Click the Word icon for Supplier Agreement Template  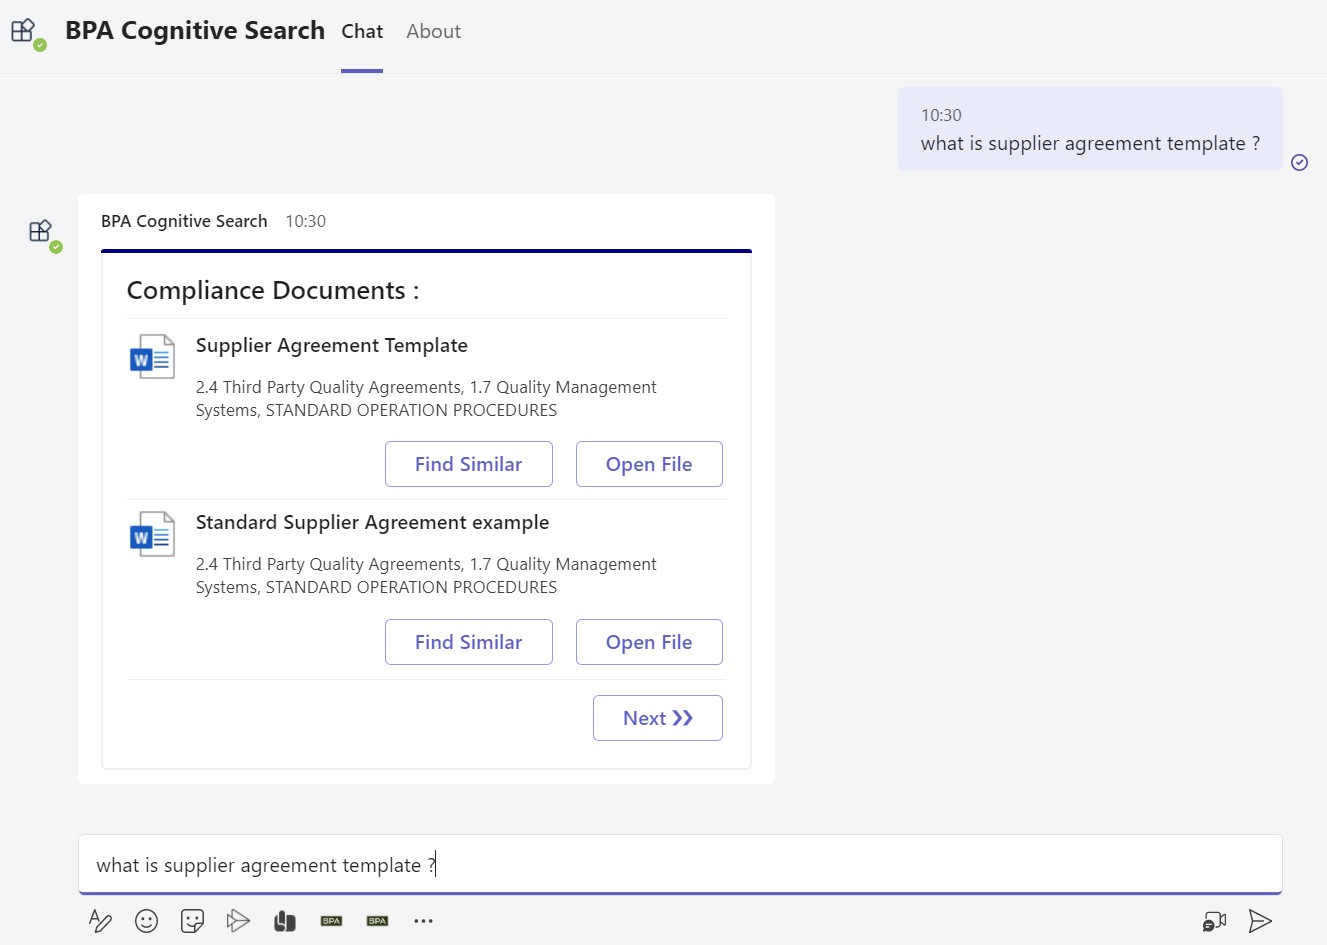coord(152,357)
